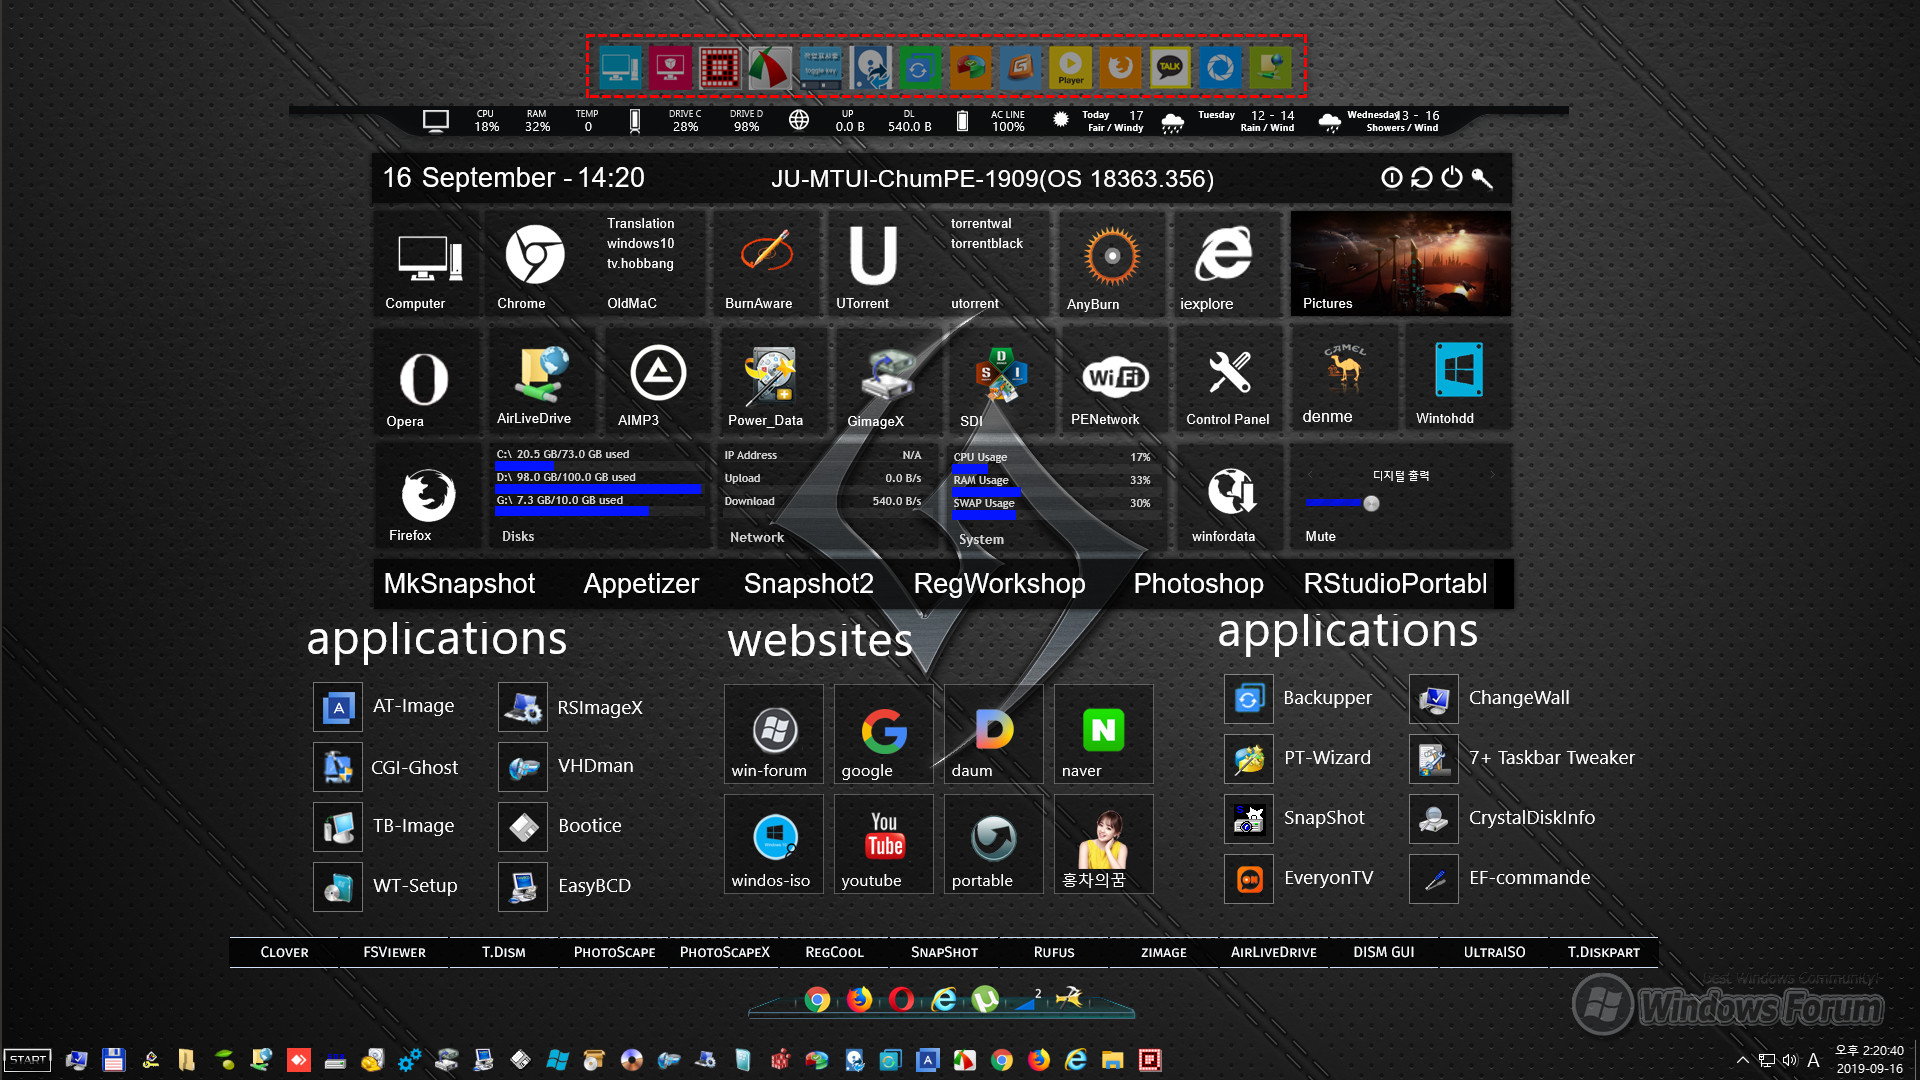Screen dimensions: 1920x1080
Task: Click the uTorrent icon in the bottom dock
Action: tap(985, 999)
